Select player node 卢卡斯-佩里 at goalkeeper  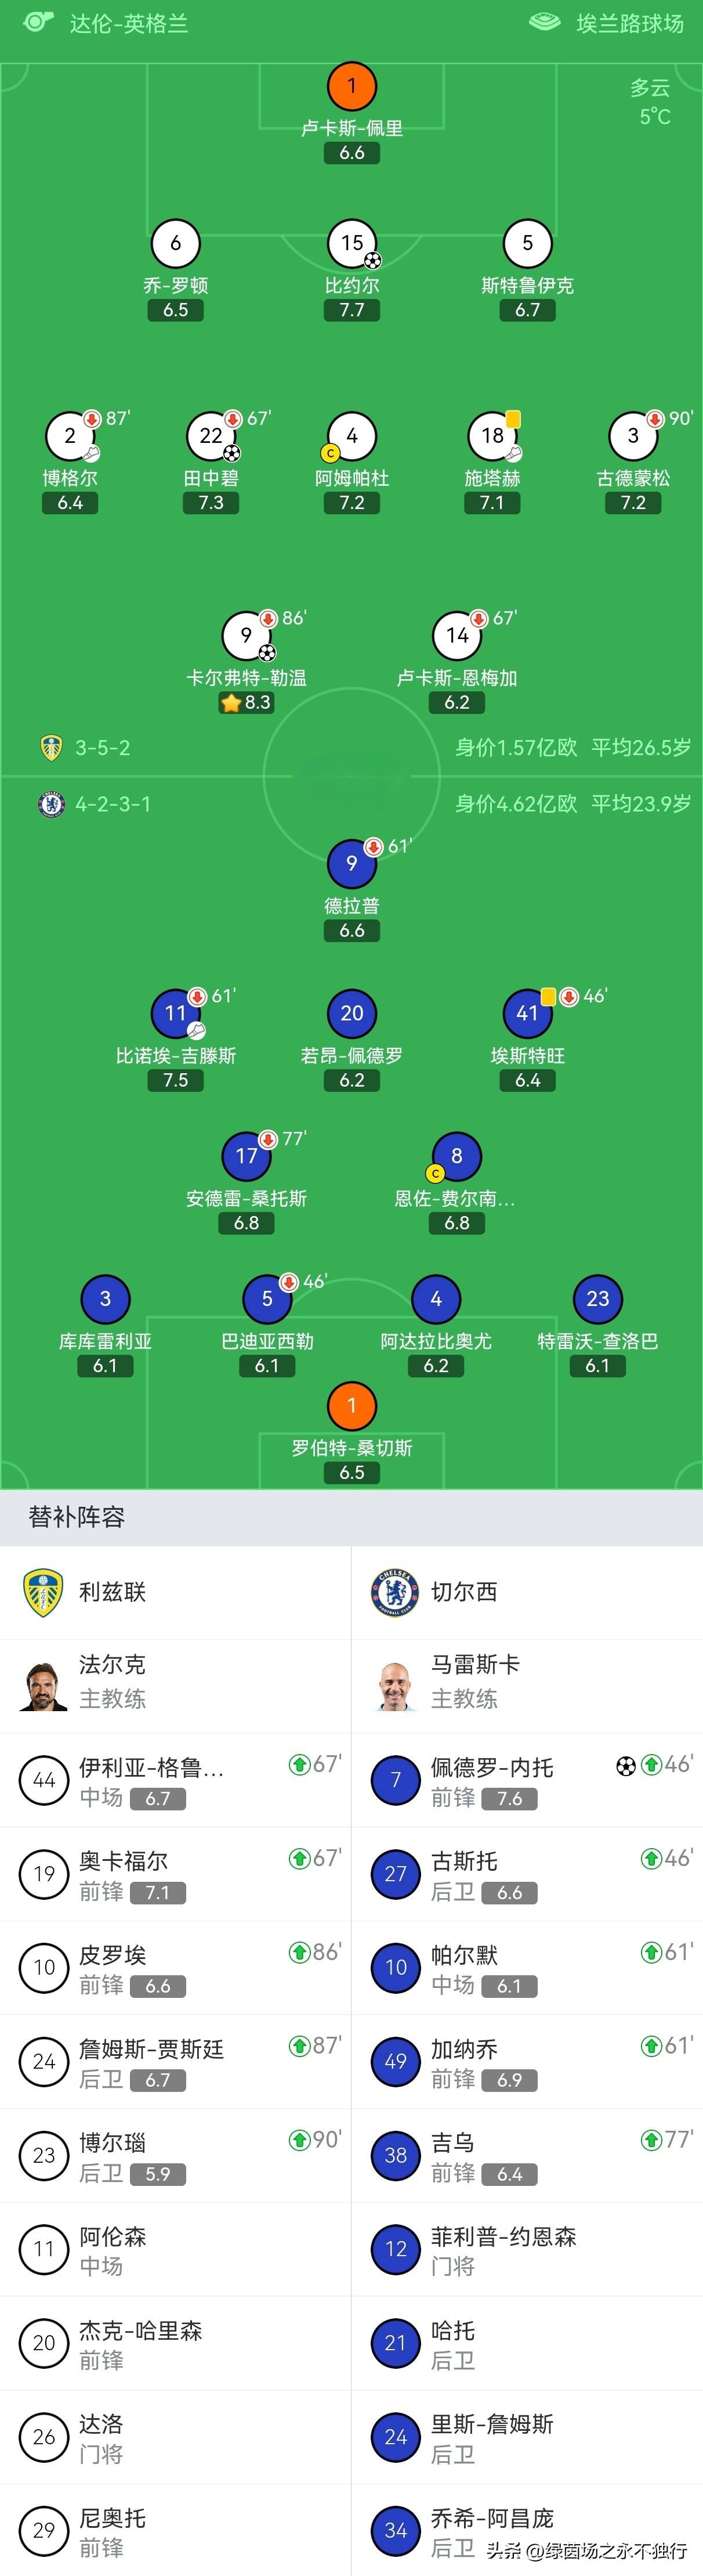pyautogui.click(x=352, y=85)
